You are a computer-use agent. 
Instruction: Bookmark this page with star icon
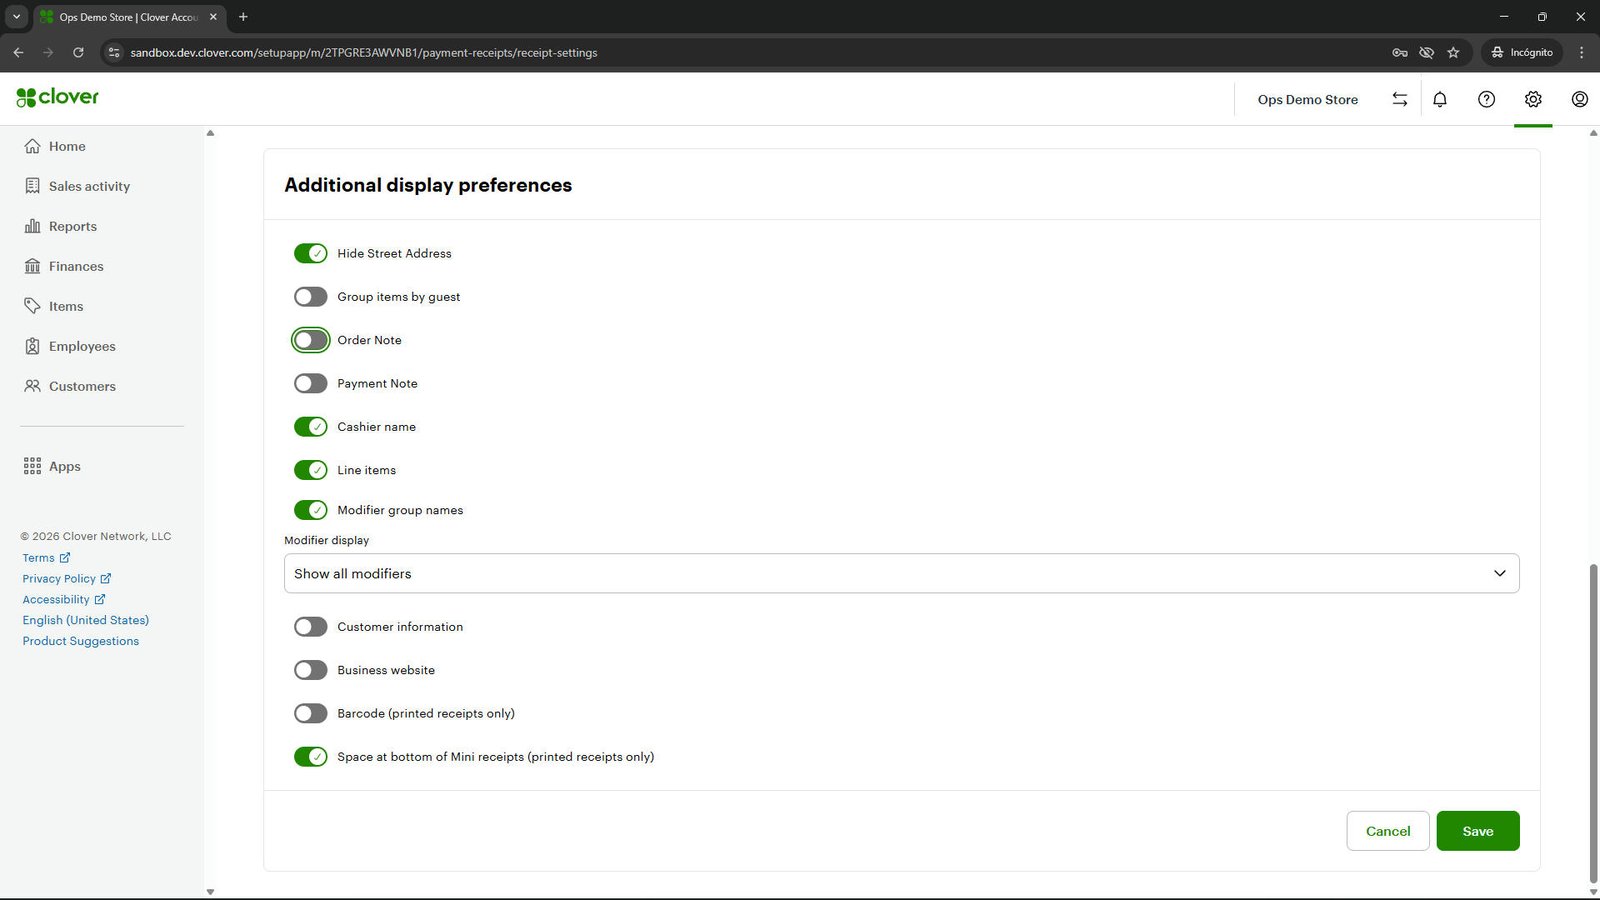(x=1453, y=52)
